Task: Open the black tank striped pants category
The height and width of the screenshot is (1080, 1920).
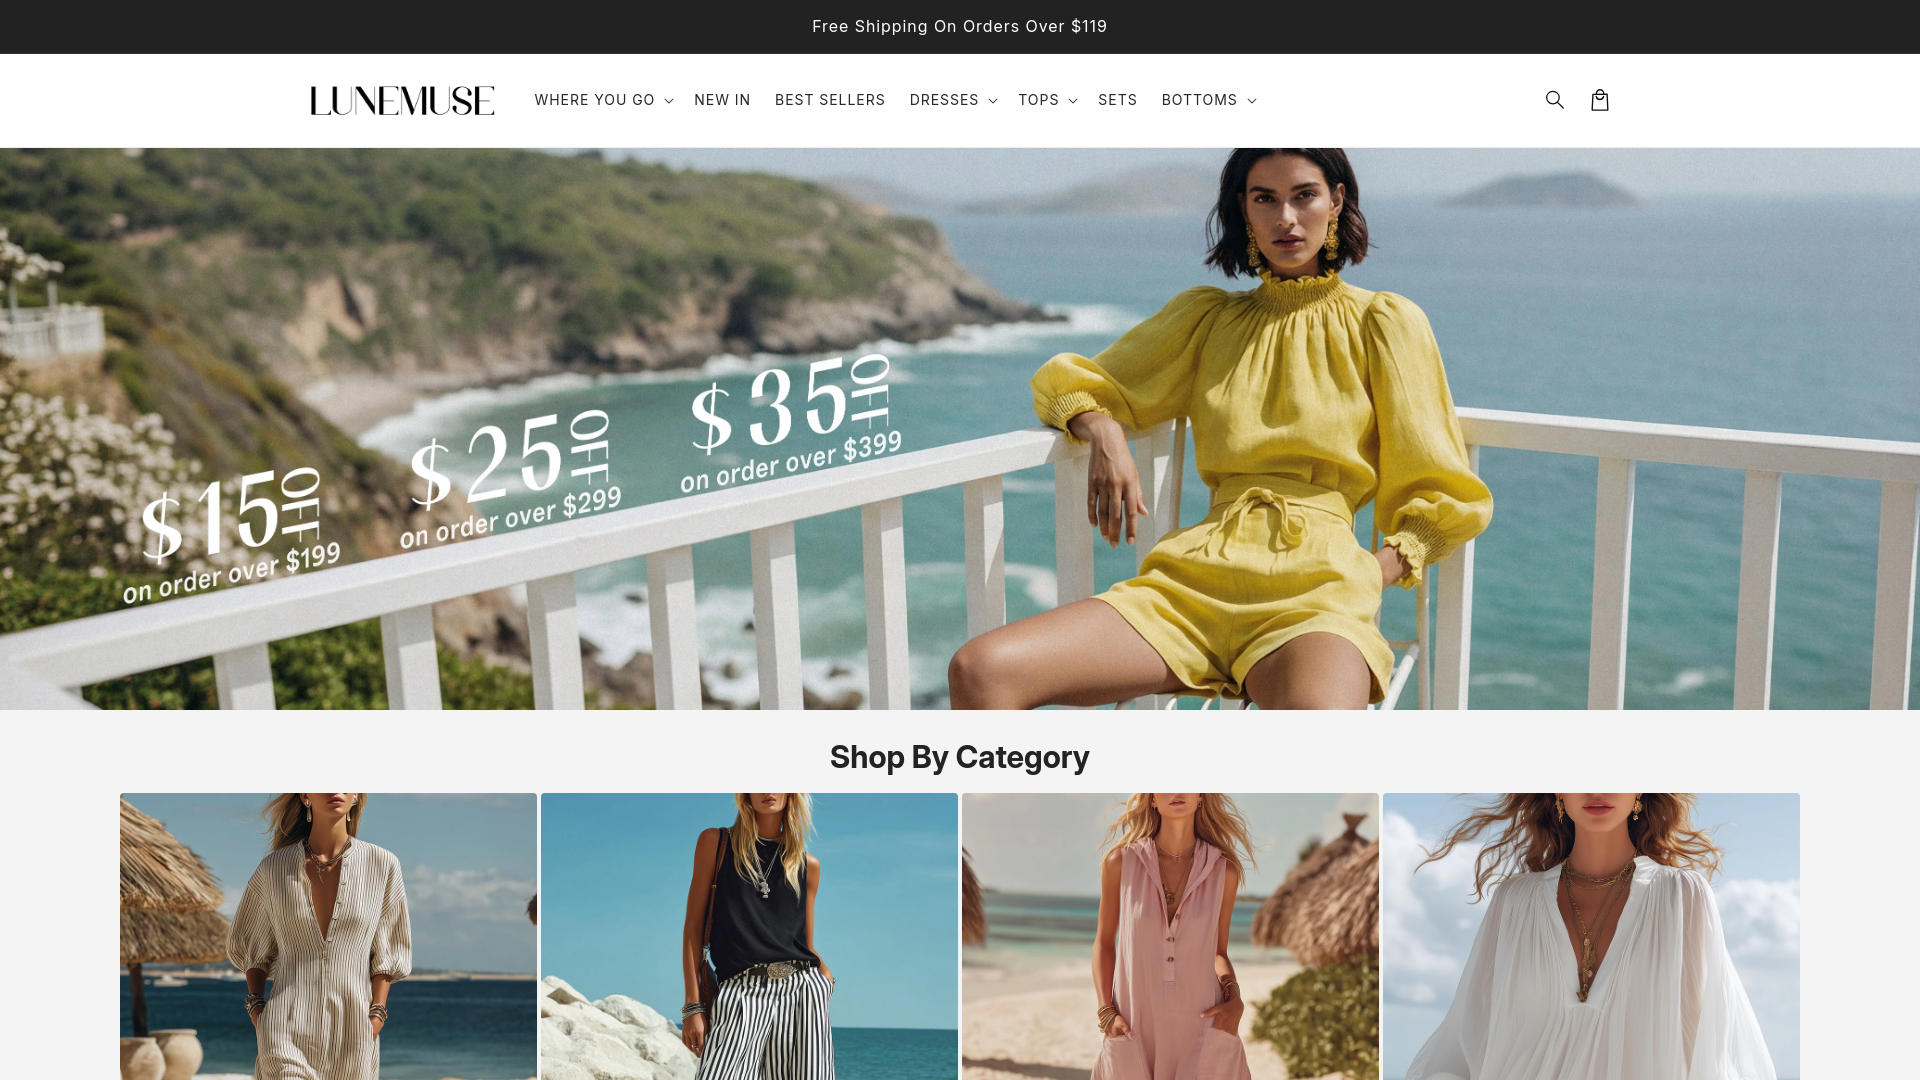Action: [749, 936]
